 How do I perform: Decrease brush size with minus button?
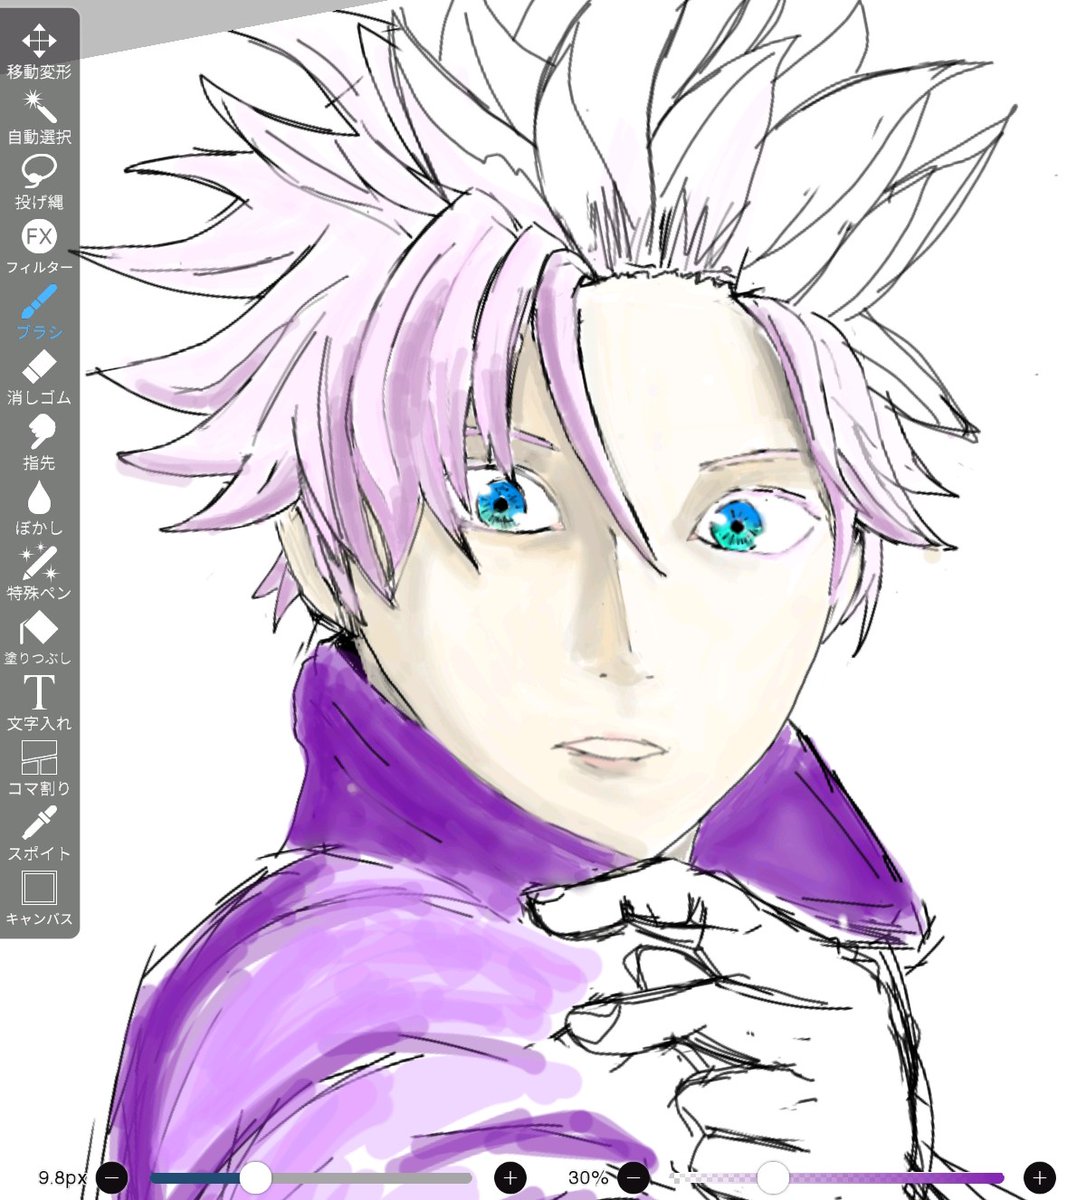coord(112,1177)
